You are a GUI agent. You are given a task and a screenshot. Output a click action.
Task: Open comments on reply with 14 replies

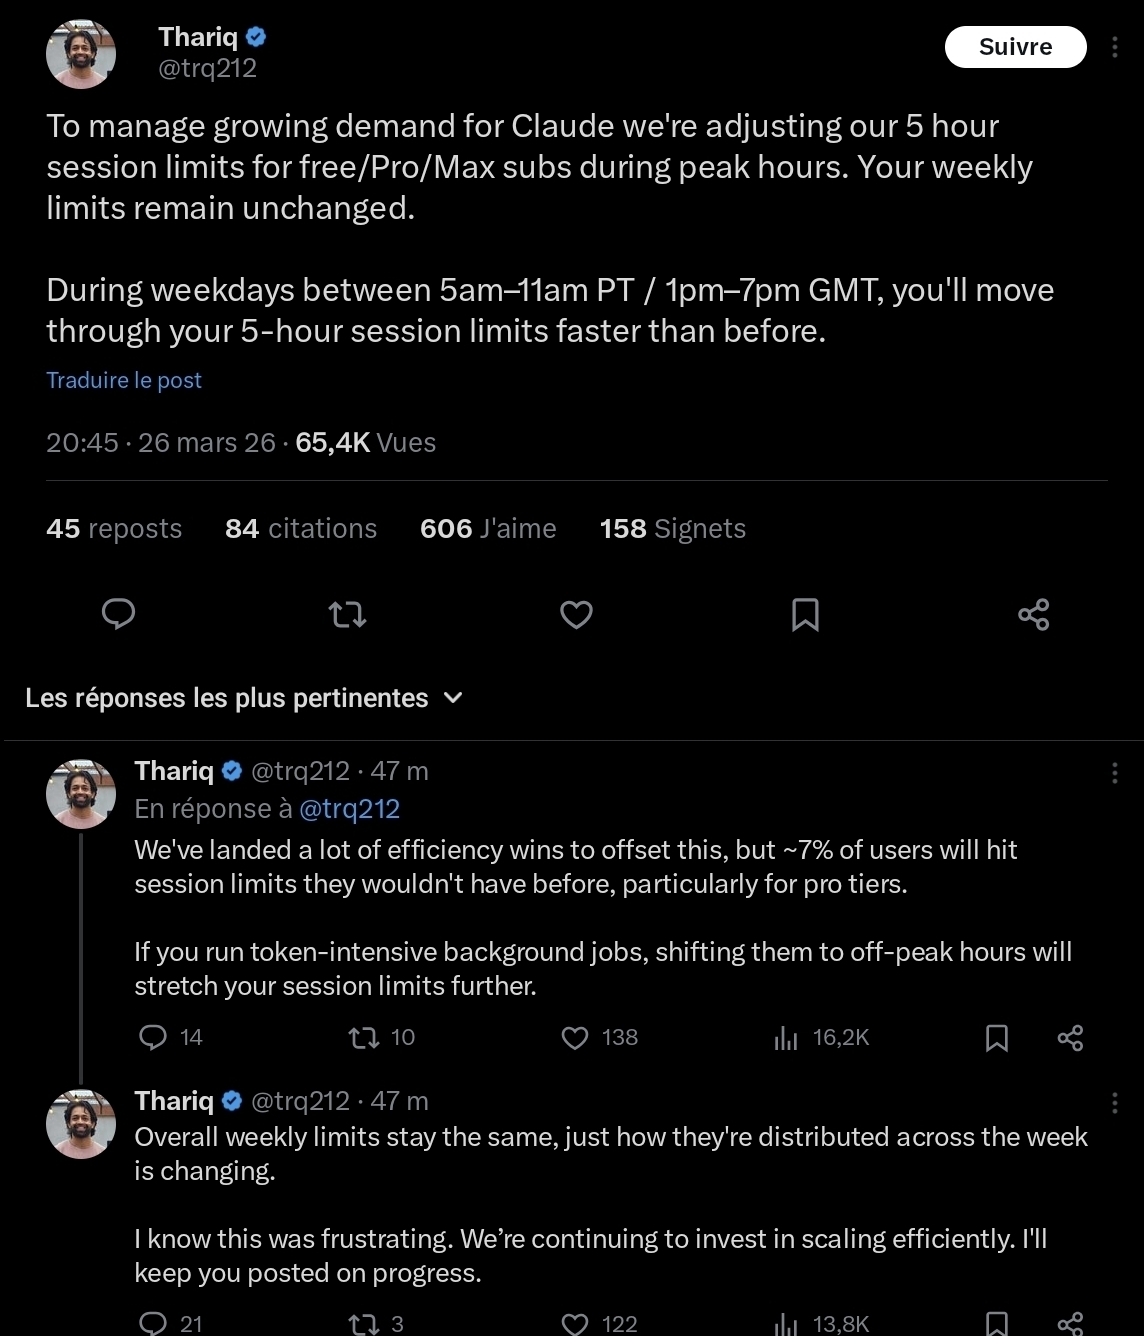coord(153,1038)
